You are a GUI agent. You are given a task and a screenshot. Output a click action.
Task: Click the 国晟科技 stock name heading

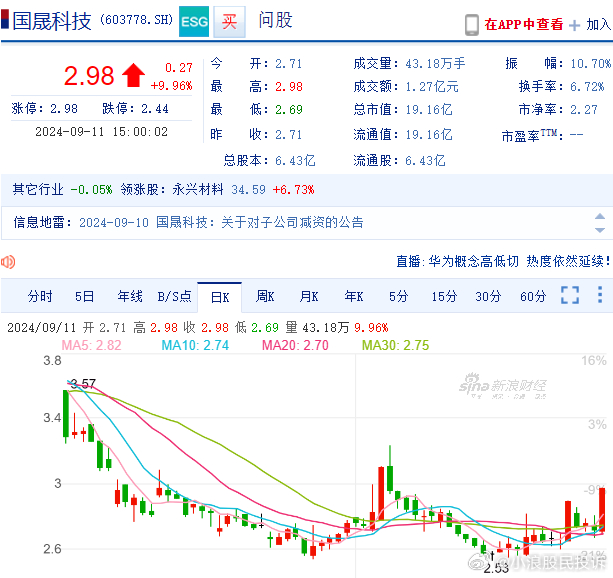point(52,21)
